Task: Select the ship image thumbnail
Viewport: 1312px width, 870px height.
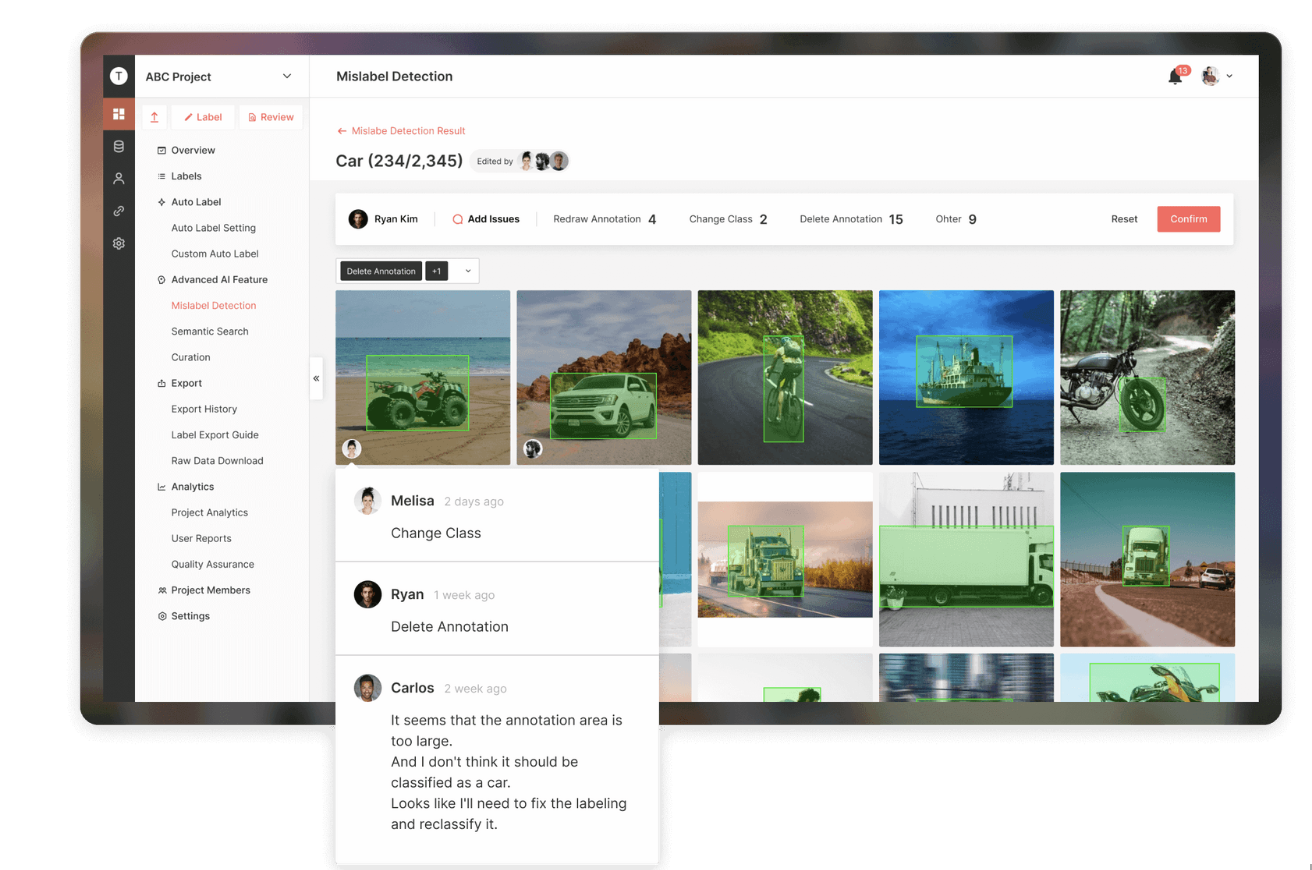Action: coord(966,378)
